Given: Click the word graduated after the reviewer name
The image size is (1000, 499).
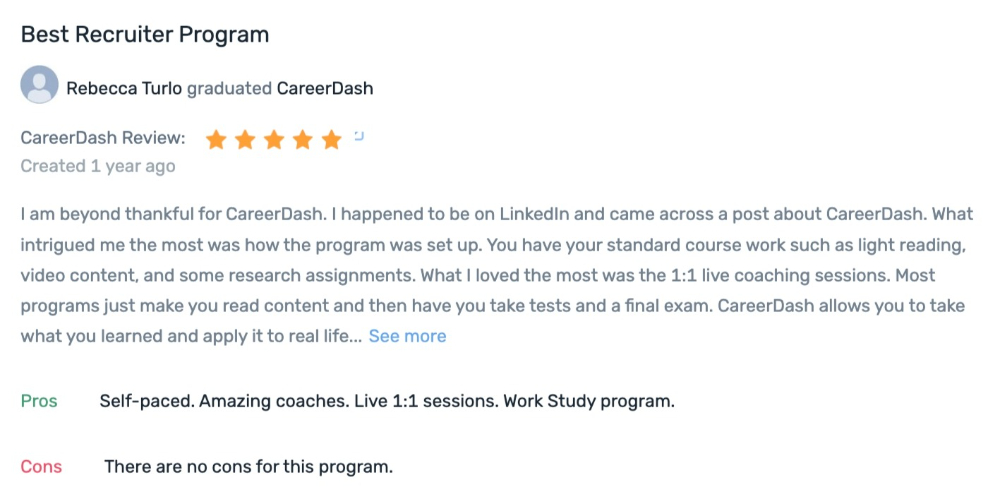Looking at the screenshot, I should pos(229,88).
